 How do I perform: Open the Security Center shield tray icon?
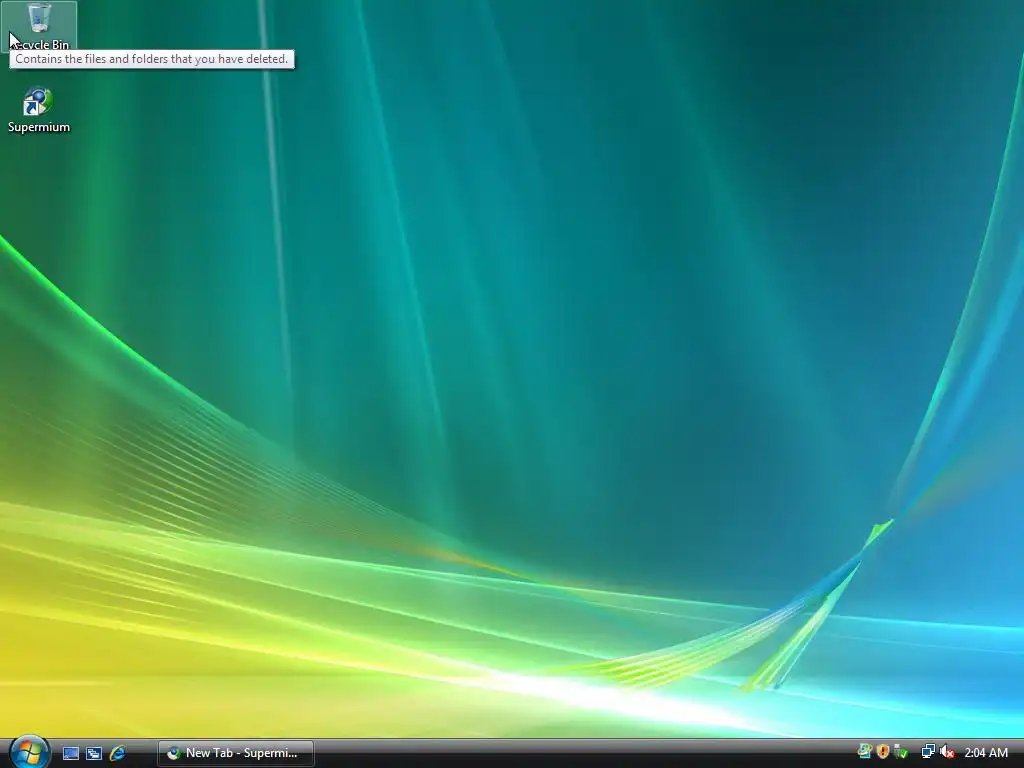pos(883,752)
